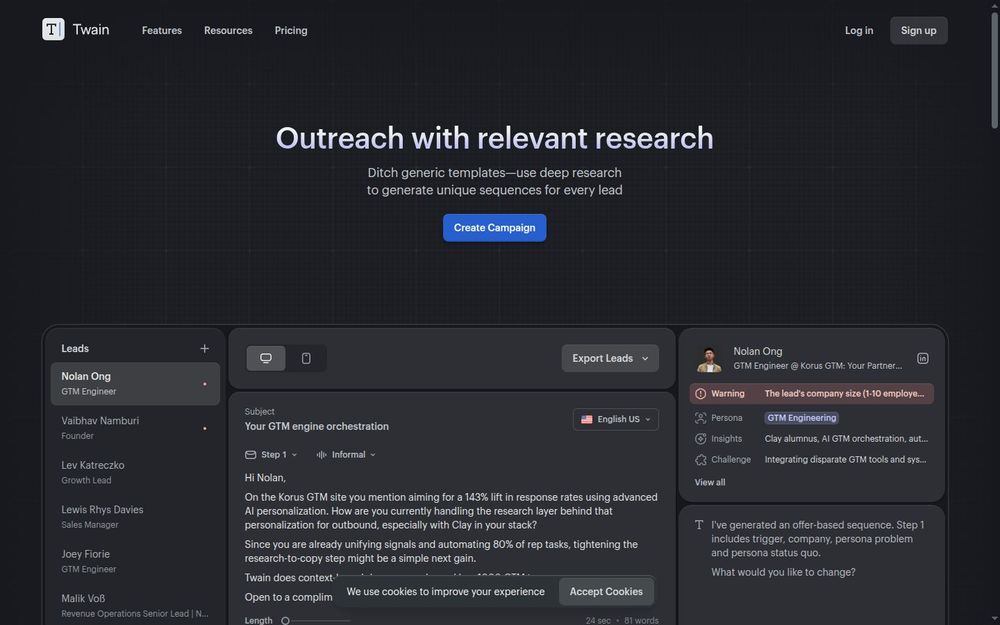Screen dimensions: 1000x625
Task: Add a new lead with plus icon
Action: (x=204, y=348)
